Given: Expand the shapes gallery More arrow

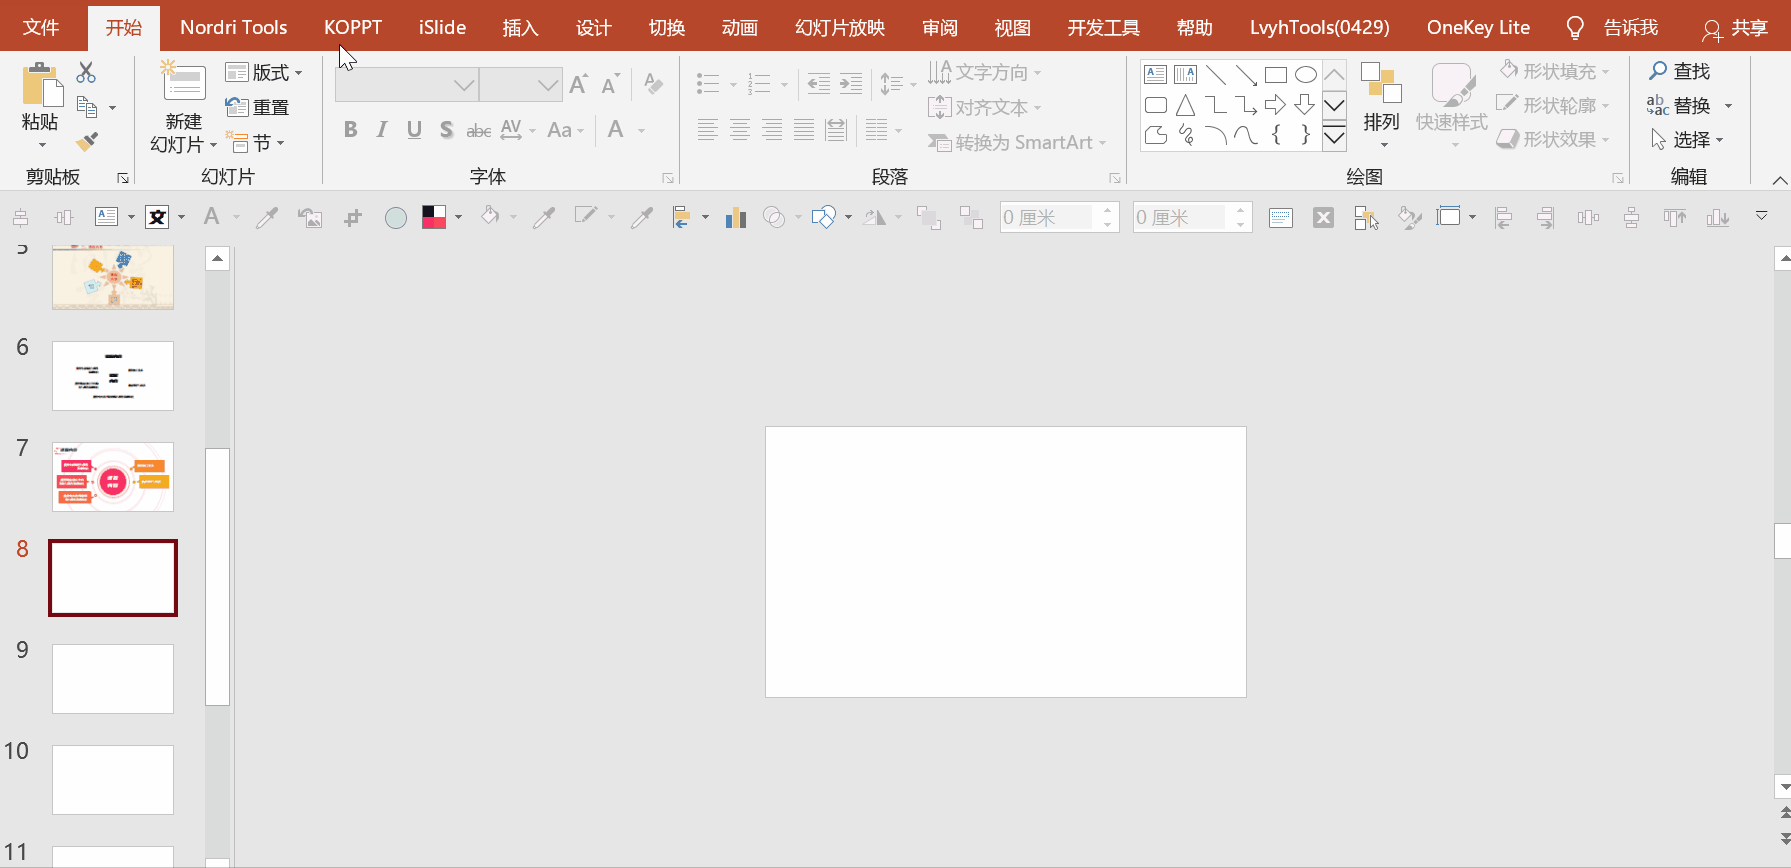Looking at the screenshot, I should [x=1334, y=137].
